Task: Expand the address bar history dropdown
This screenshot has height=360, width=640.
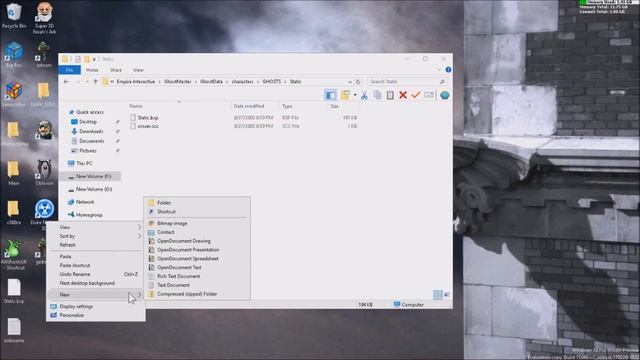Action: coord(350,82)
